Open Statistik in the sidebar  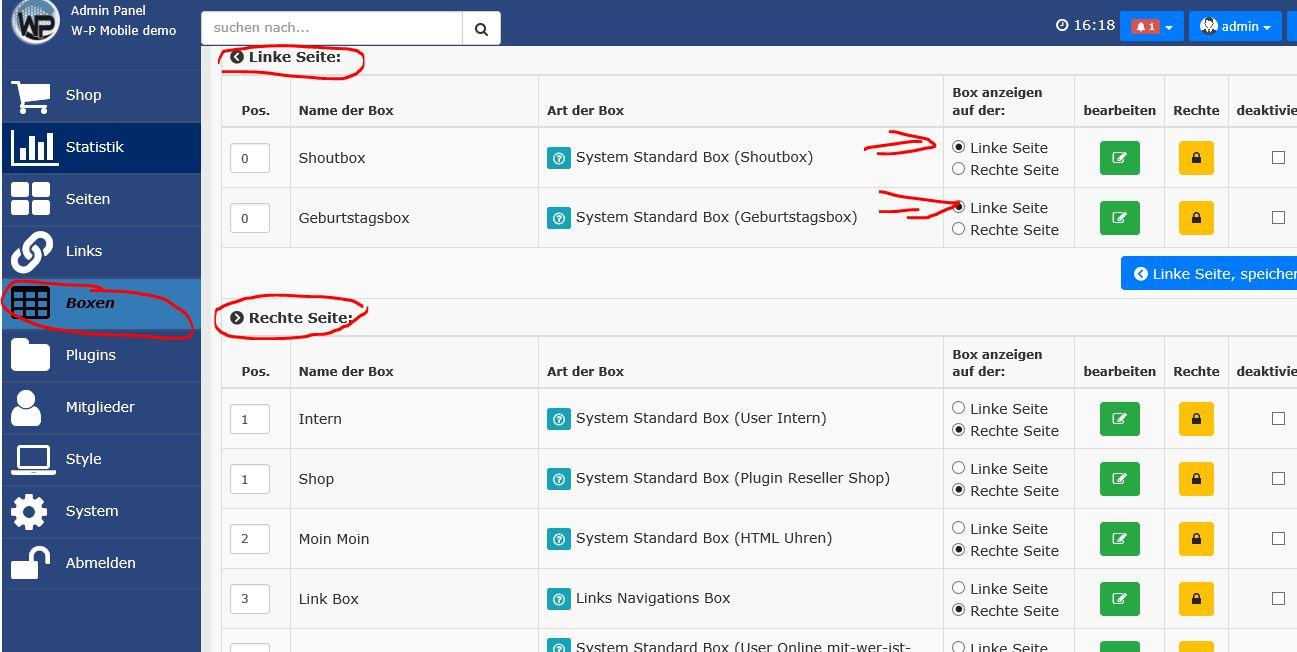coord(95,147)
